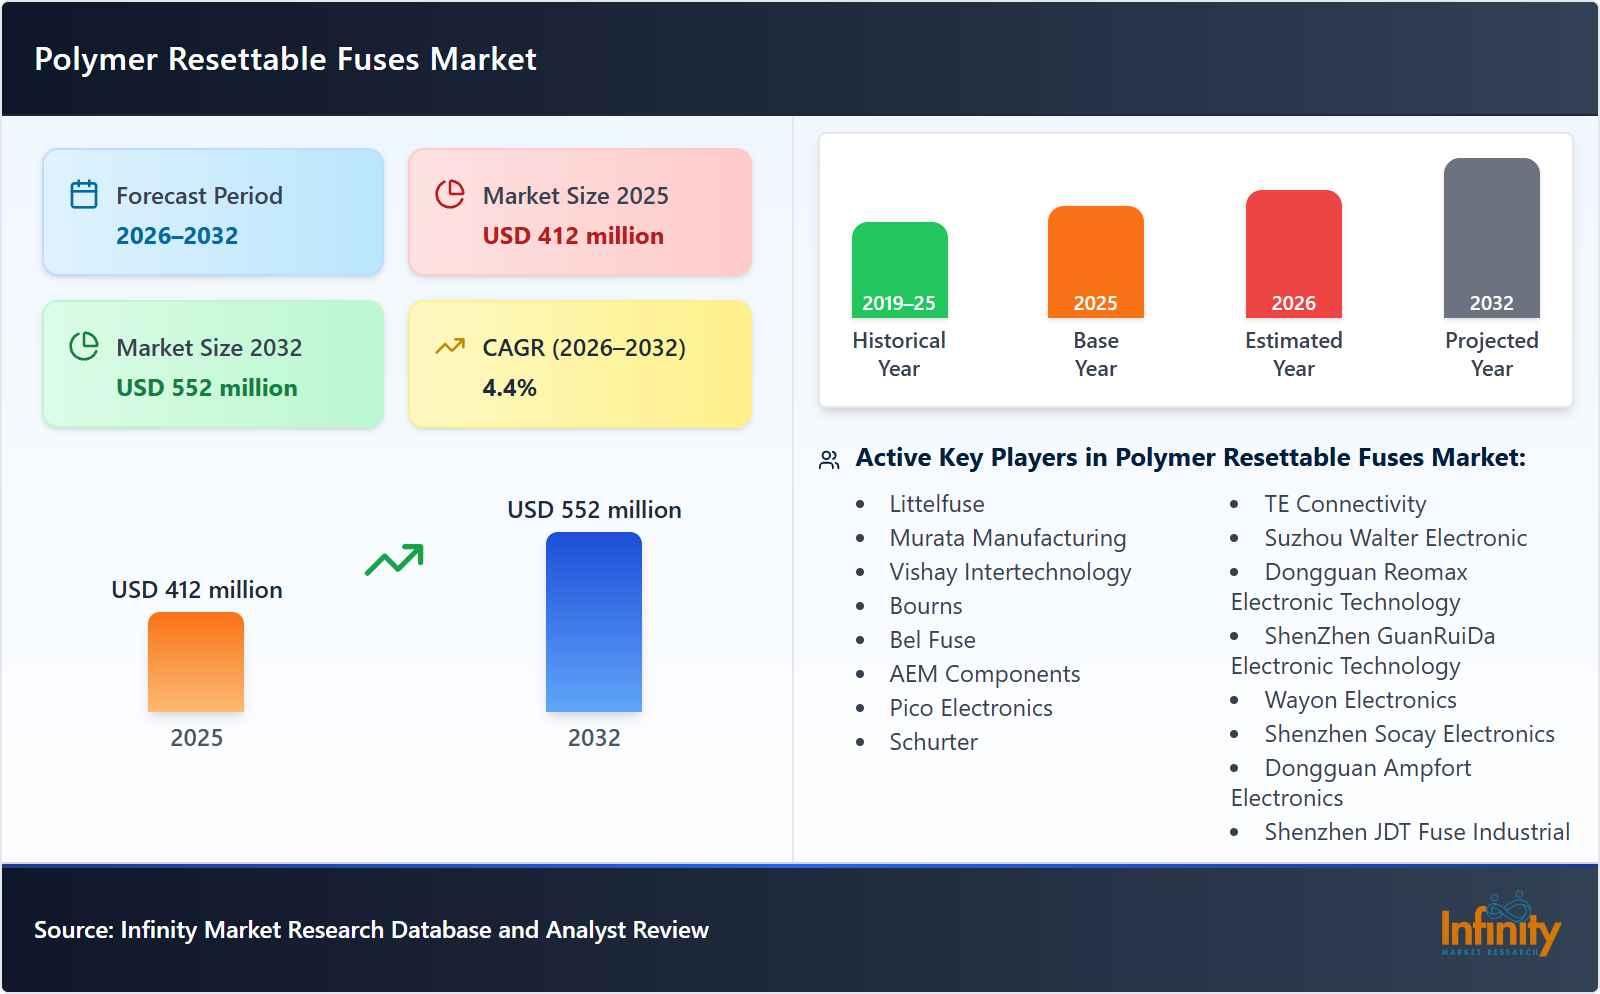Click the red 2026 Estimated Year bar

[1293, 254]
